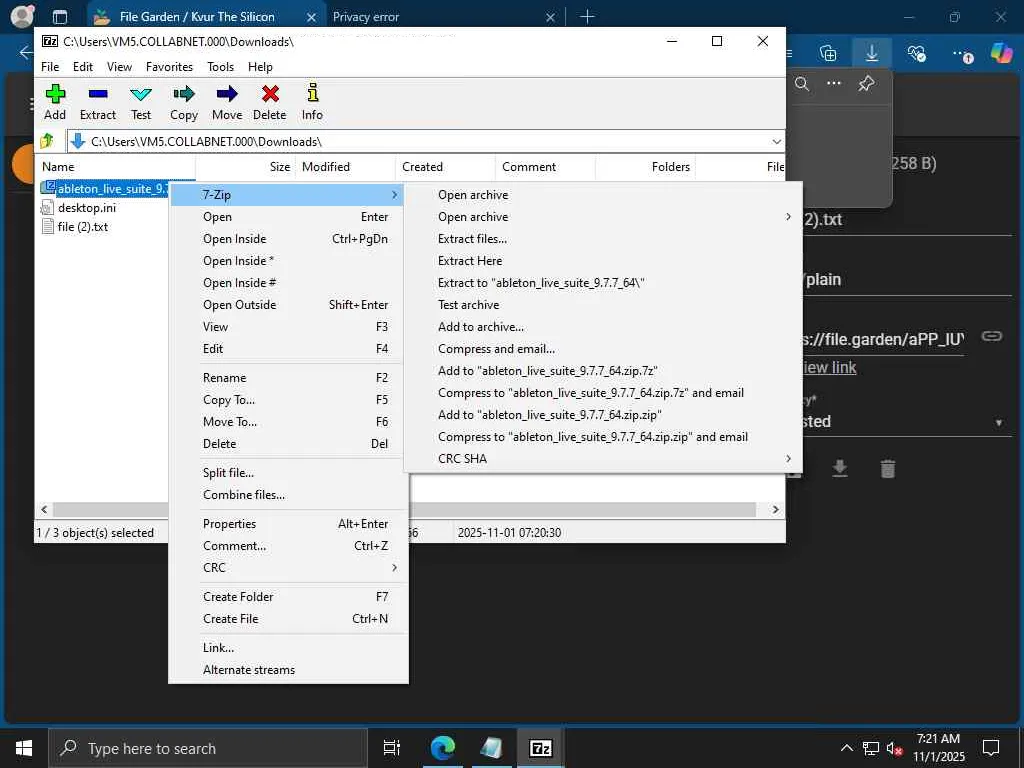Viewport: 1024px width, 768px height.
Task: Pin the downloads panel
Action: [867, 84]
